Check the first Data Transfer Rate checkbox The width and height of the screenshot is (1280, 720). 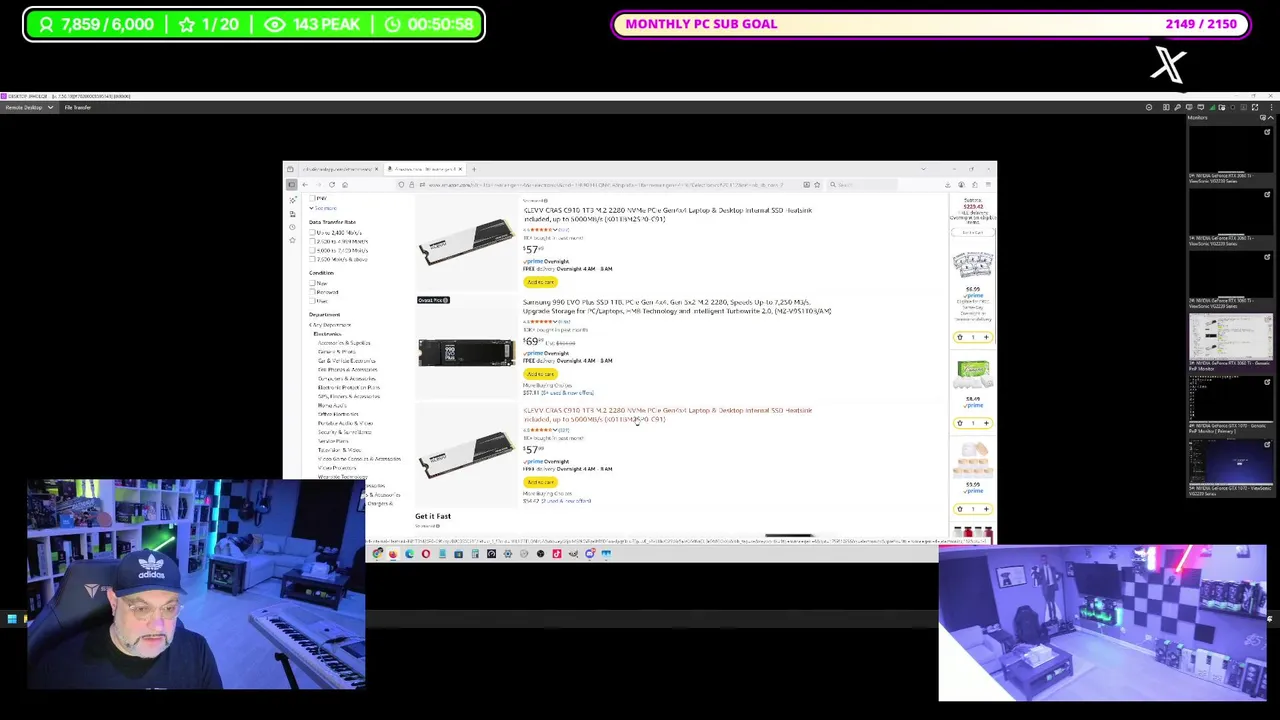(312, 233)
